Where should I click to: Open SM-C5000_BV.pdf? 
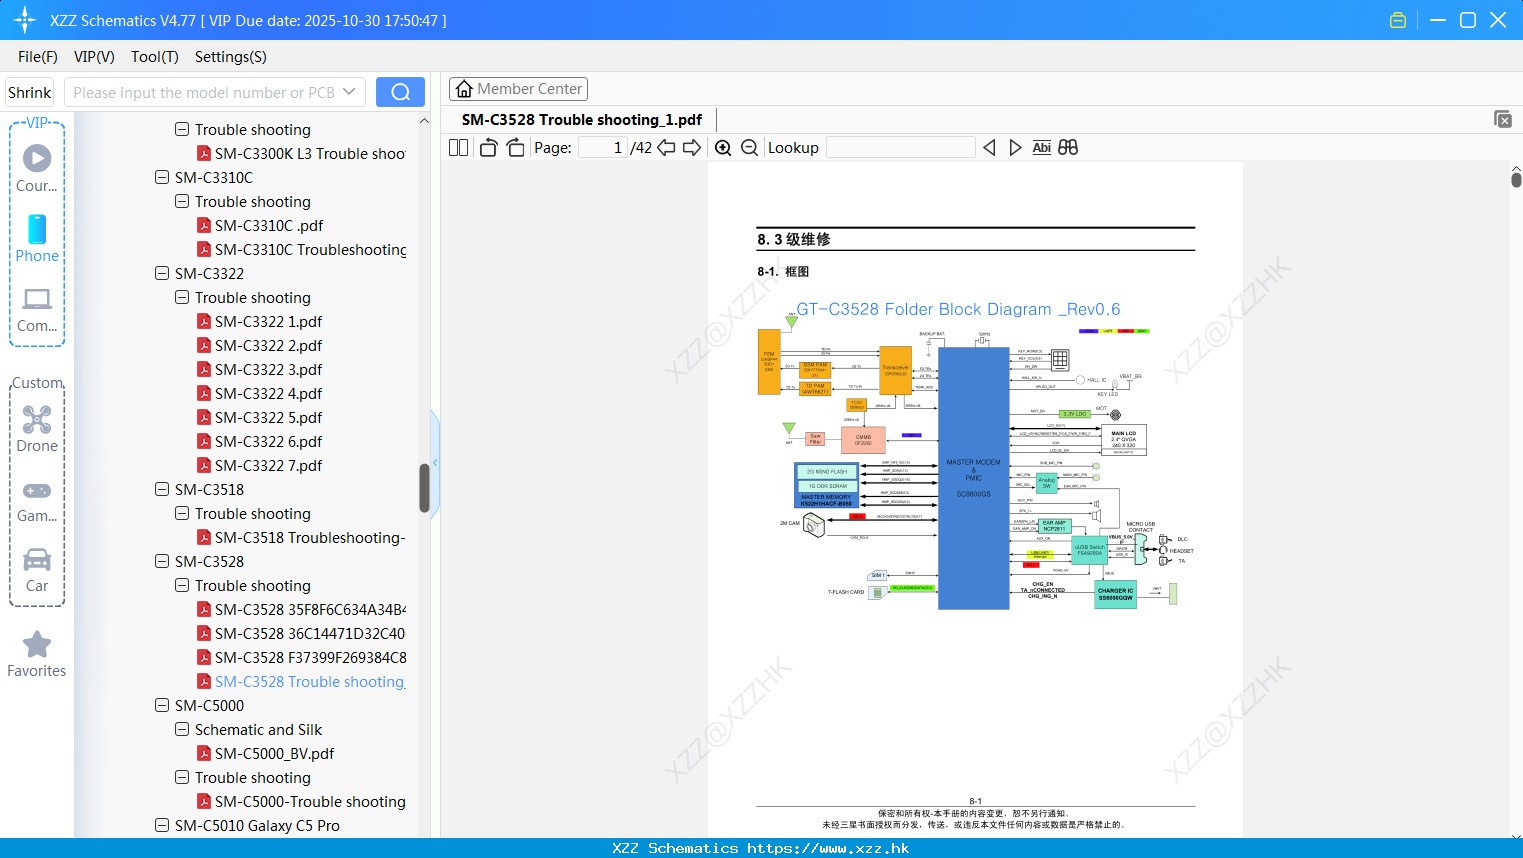(274, 753)
